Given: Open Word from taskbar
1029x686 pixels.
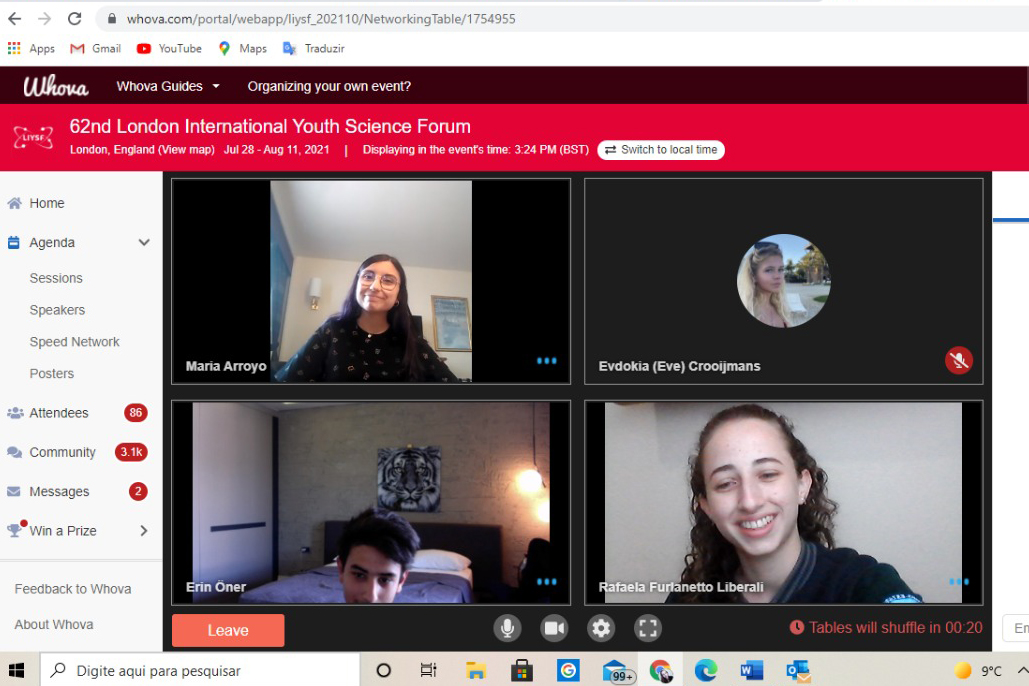Looking at the screenshot, I should (x=752, y=670).
